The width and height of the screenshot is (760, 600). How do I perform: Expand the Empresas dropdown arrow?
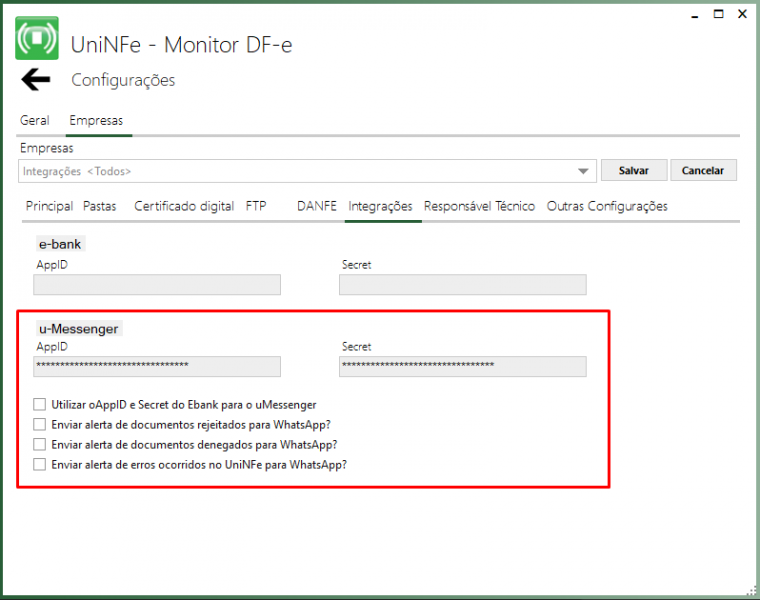coord(584,171)
